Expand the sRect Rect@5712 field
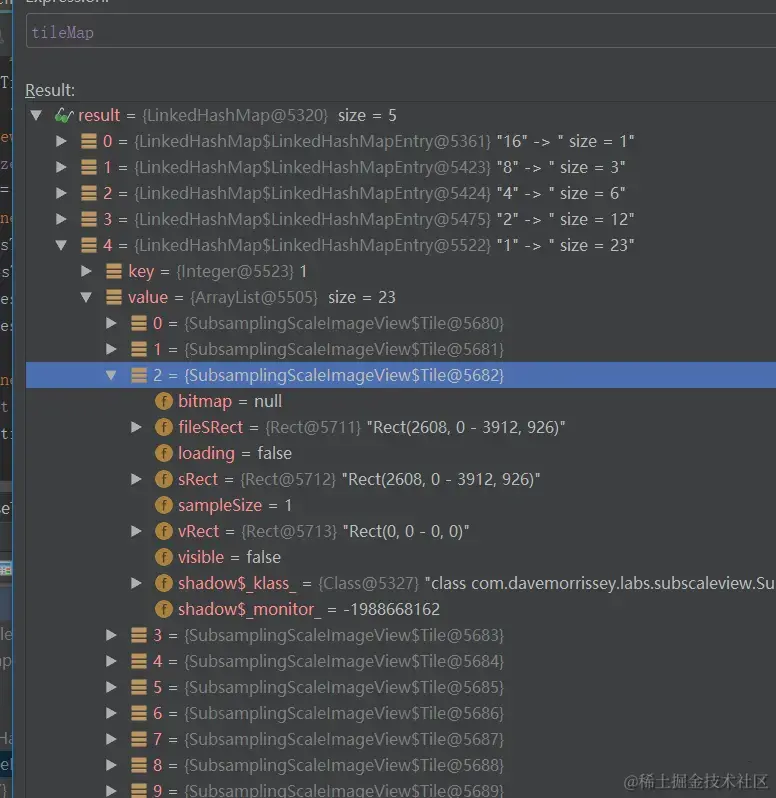The image size is (776, 798). [x=136, y=479]
